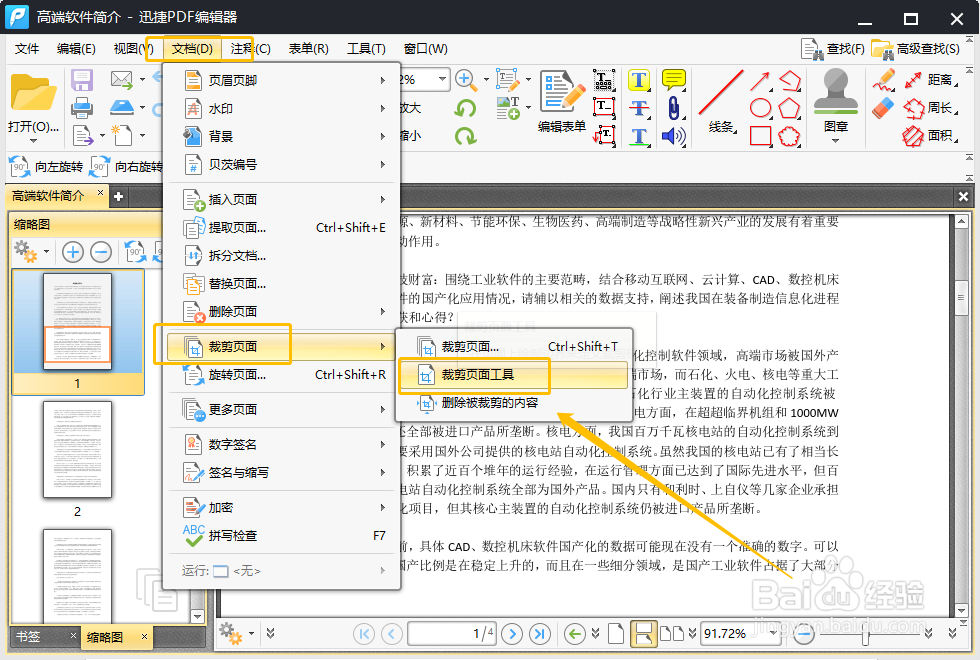Zoom in thumbnails with plus icon

coord(73,252)
